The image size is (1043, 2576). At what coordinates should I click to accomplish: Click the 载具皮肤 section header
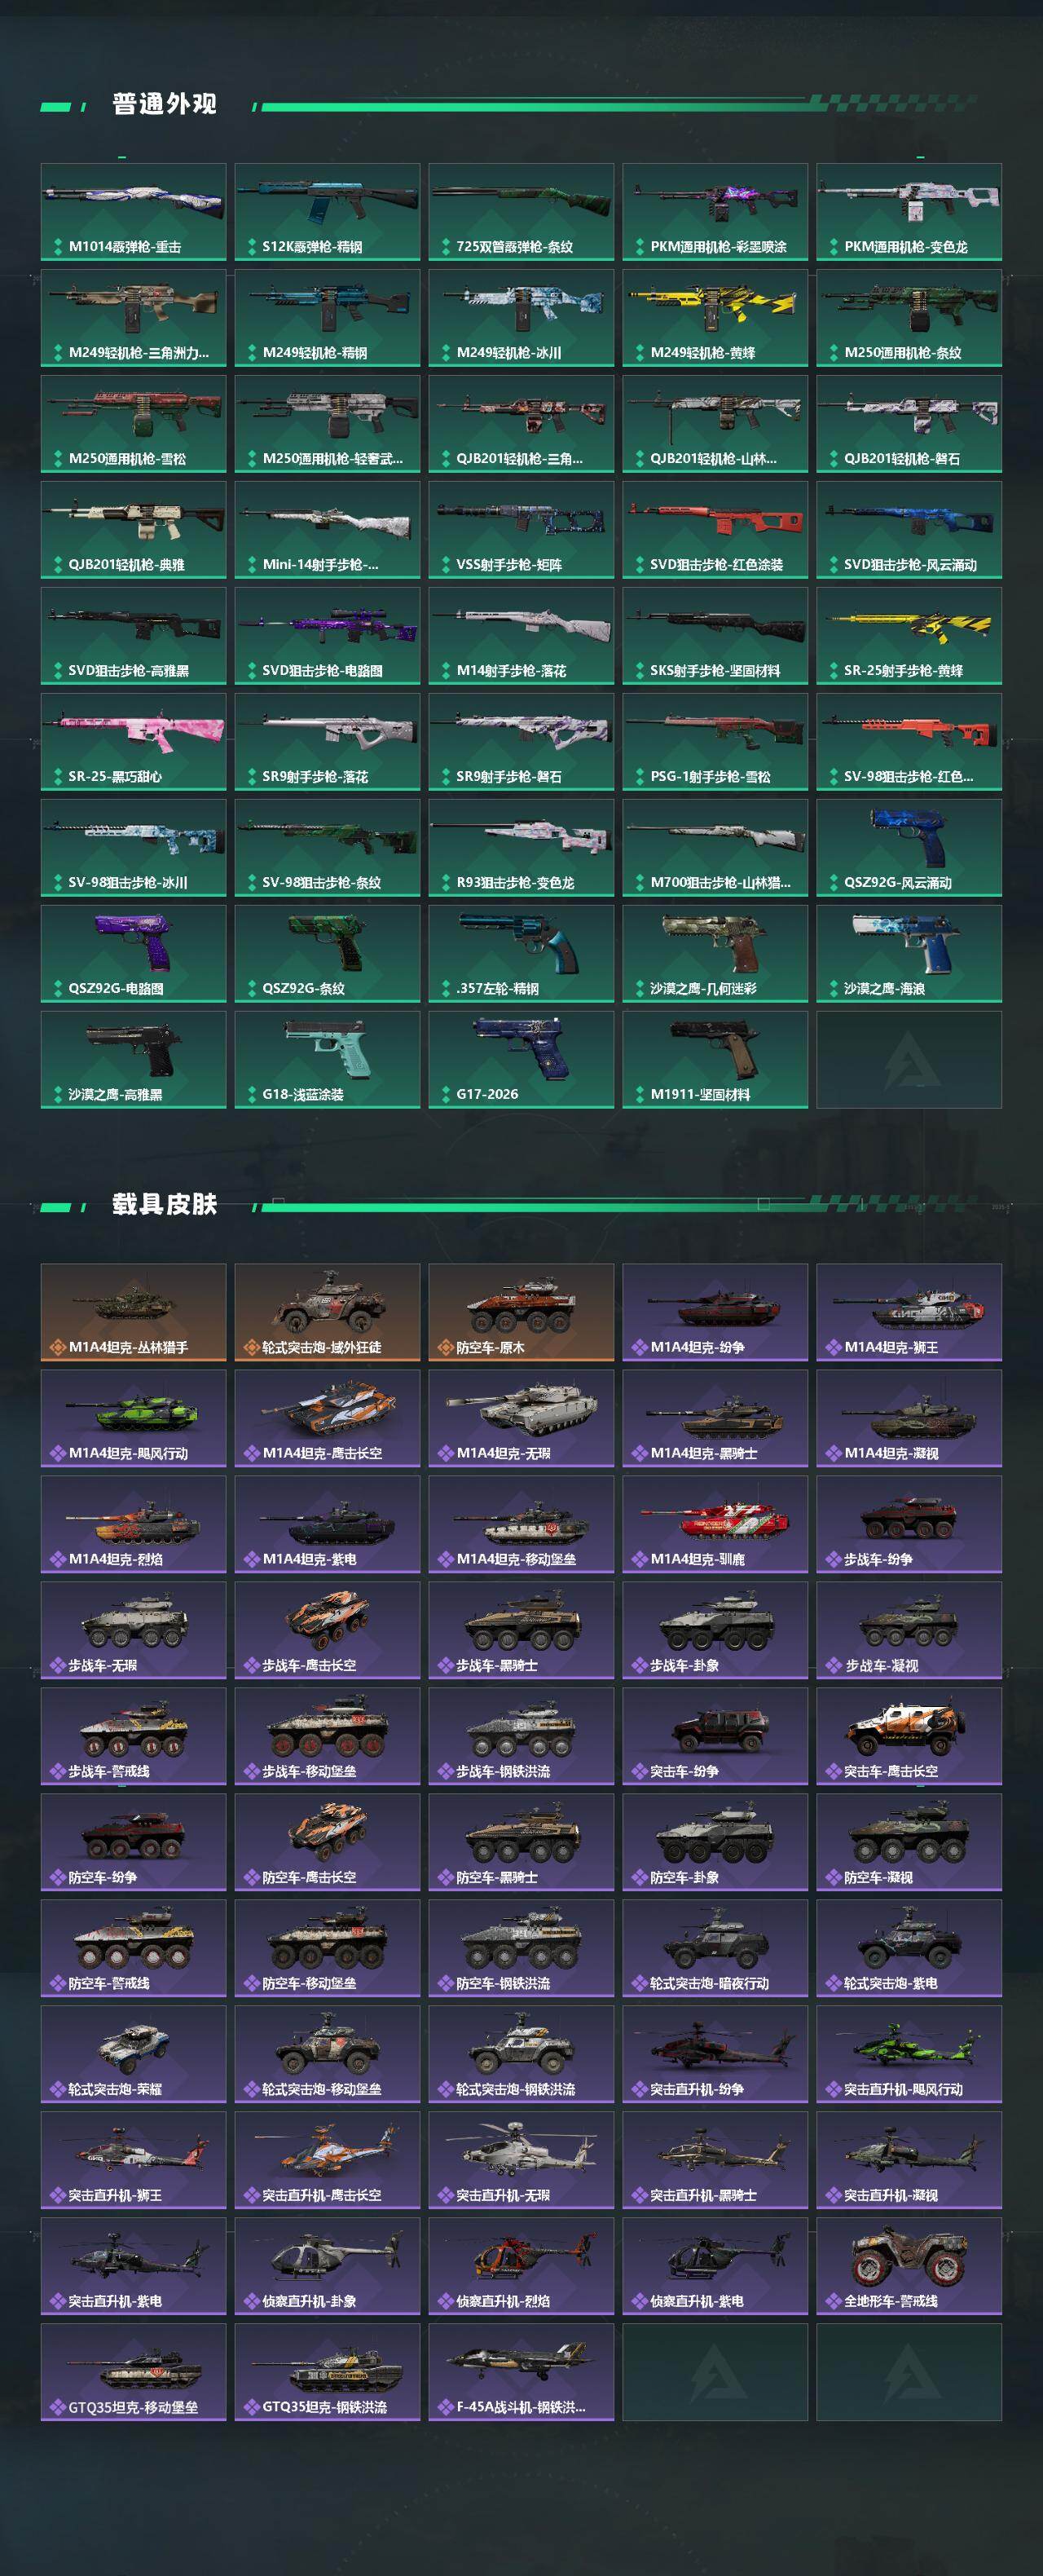(164, 1204)
